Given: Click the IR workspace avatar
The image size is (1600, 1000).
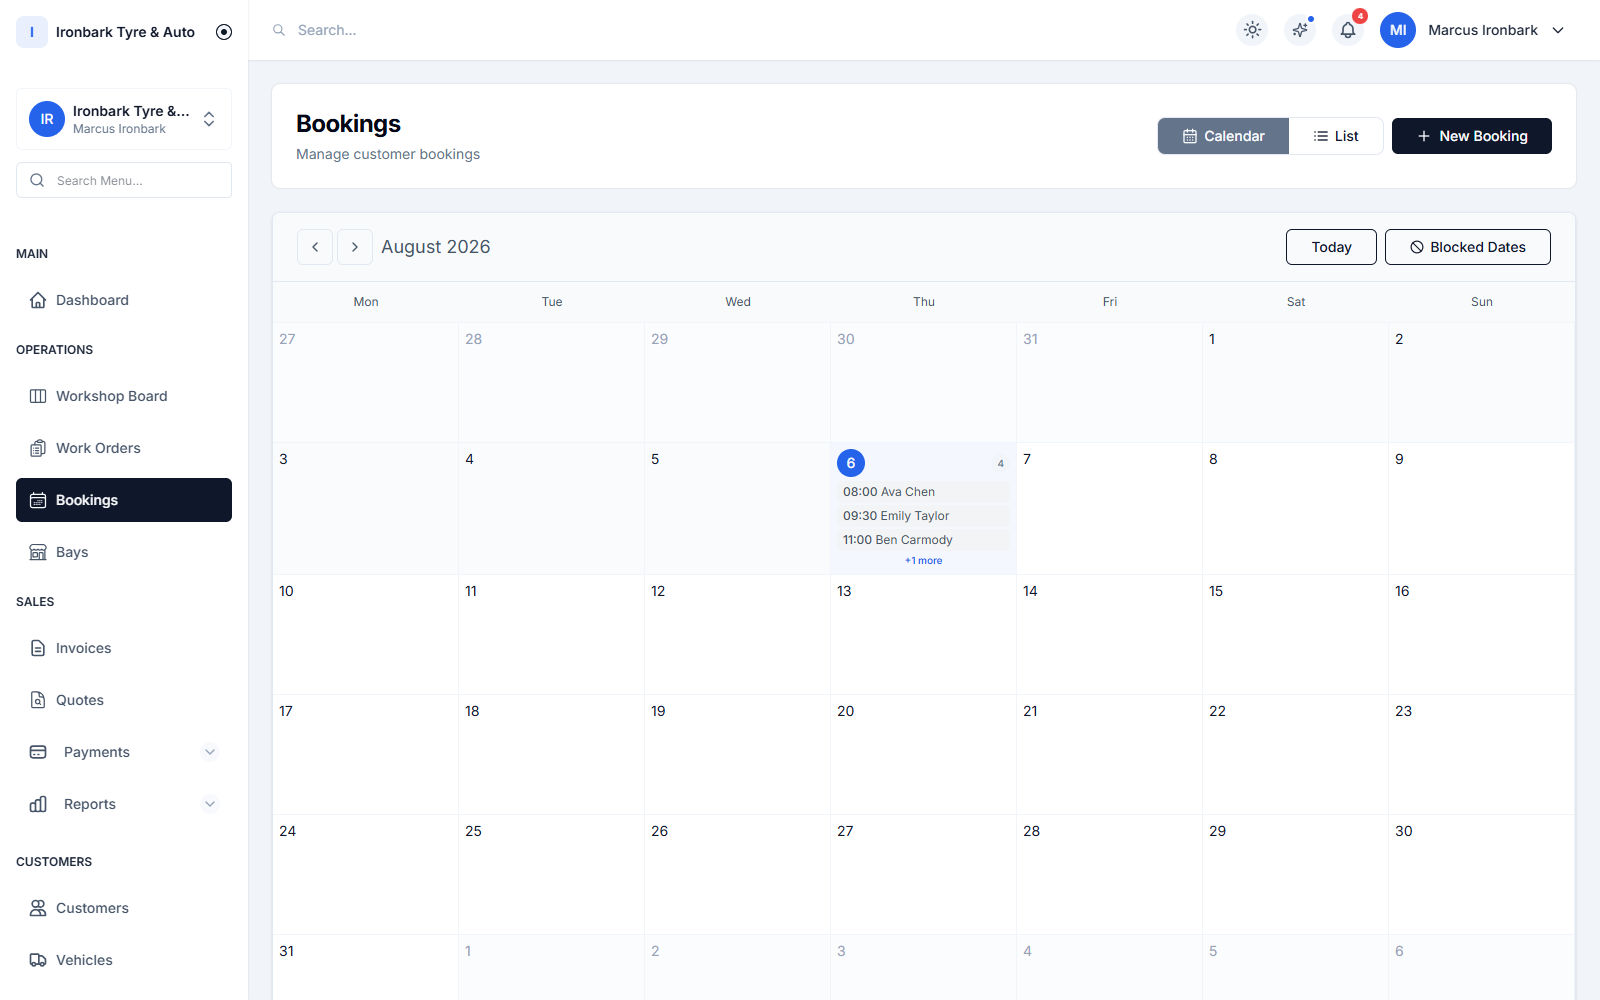Looking at the screenshot, I should point(47,119).
